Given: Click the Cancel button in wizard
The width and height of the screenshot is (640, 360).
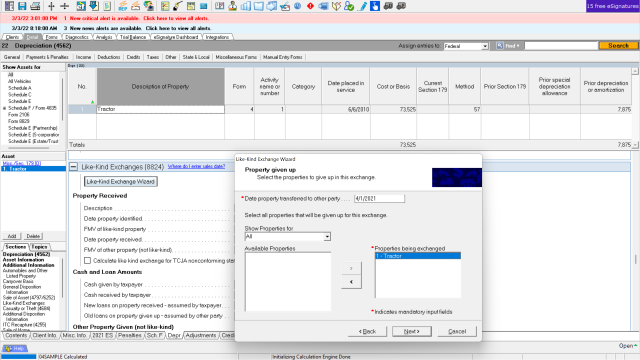Looking at the screenshot, I should (x=457, y=331).
